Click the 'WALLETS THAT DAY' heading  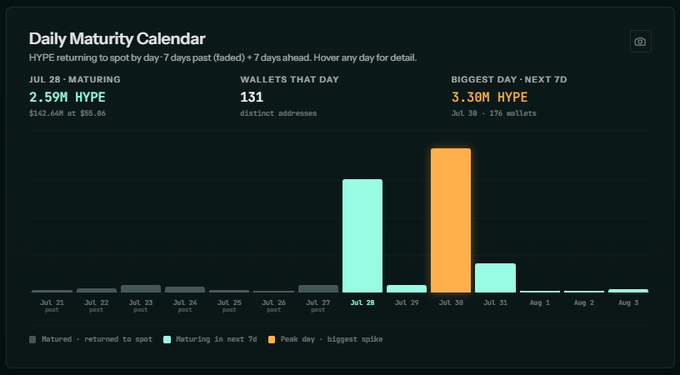[290, 80]
